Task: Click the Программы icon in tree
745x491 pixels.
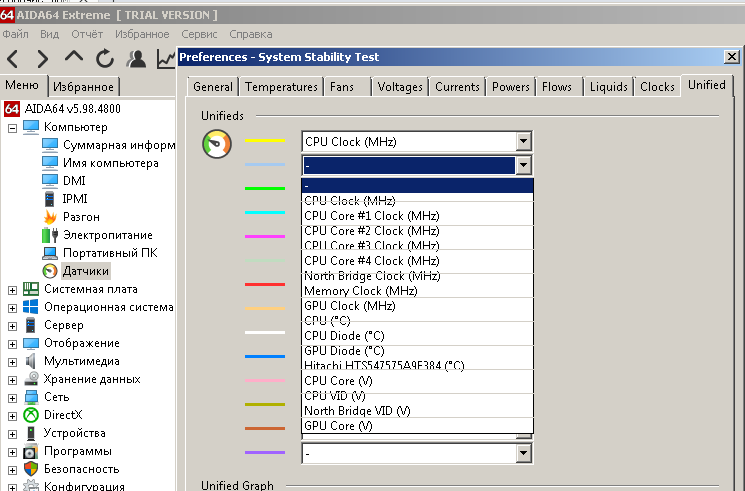Action: 31,451
